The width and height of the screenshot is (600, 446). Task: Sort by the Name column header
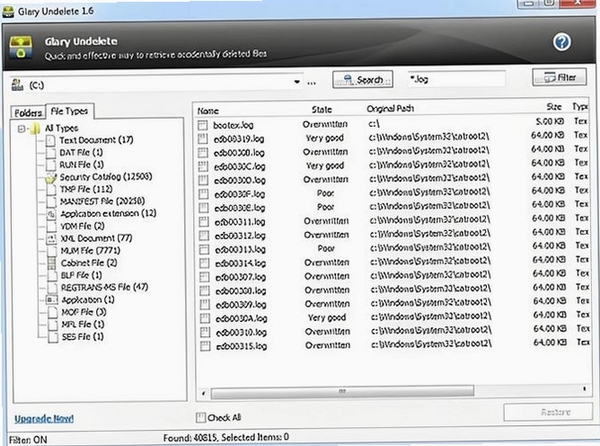[208, 111]
